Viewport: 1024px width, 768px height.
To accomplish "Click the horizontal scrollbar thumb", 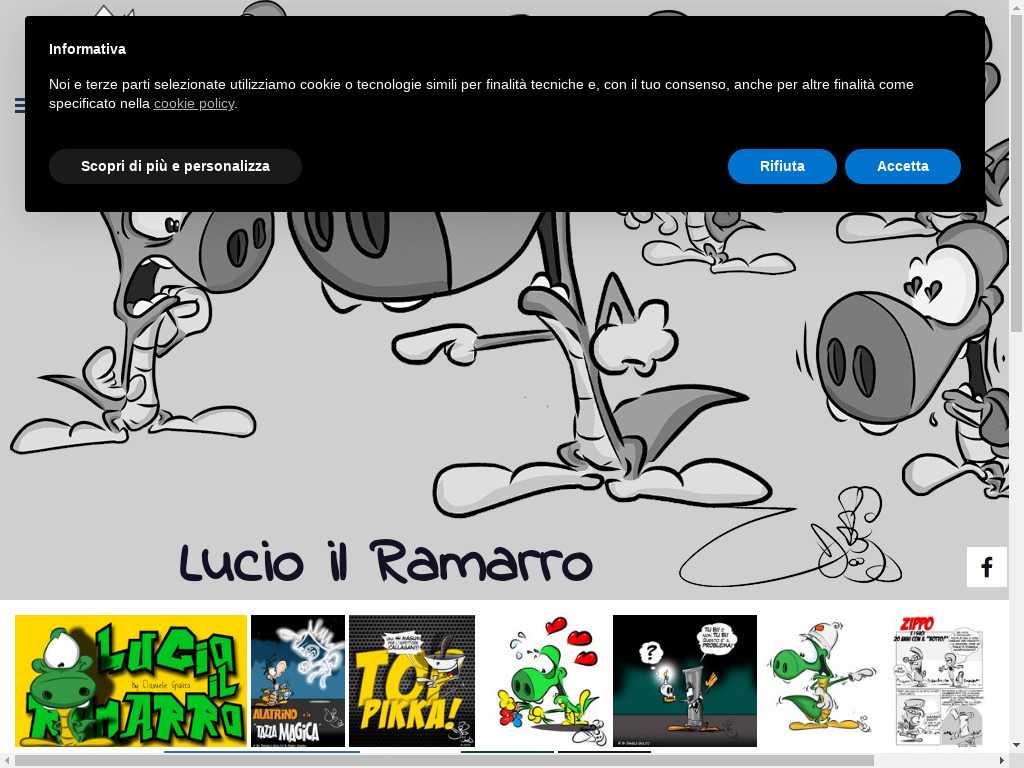I will point(444,761).
